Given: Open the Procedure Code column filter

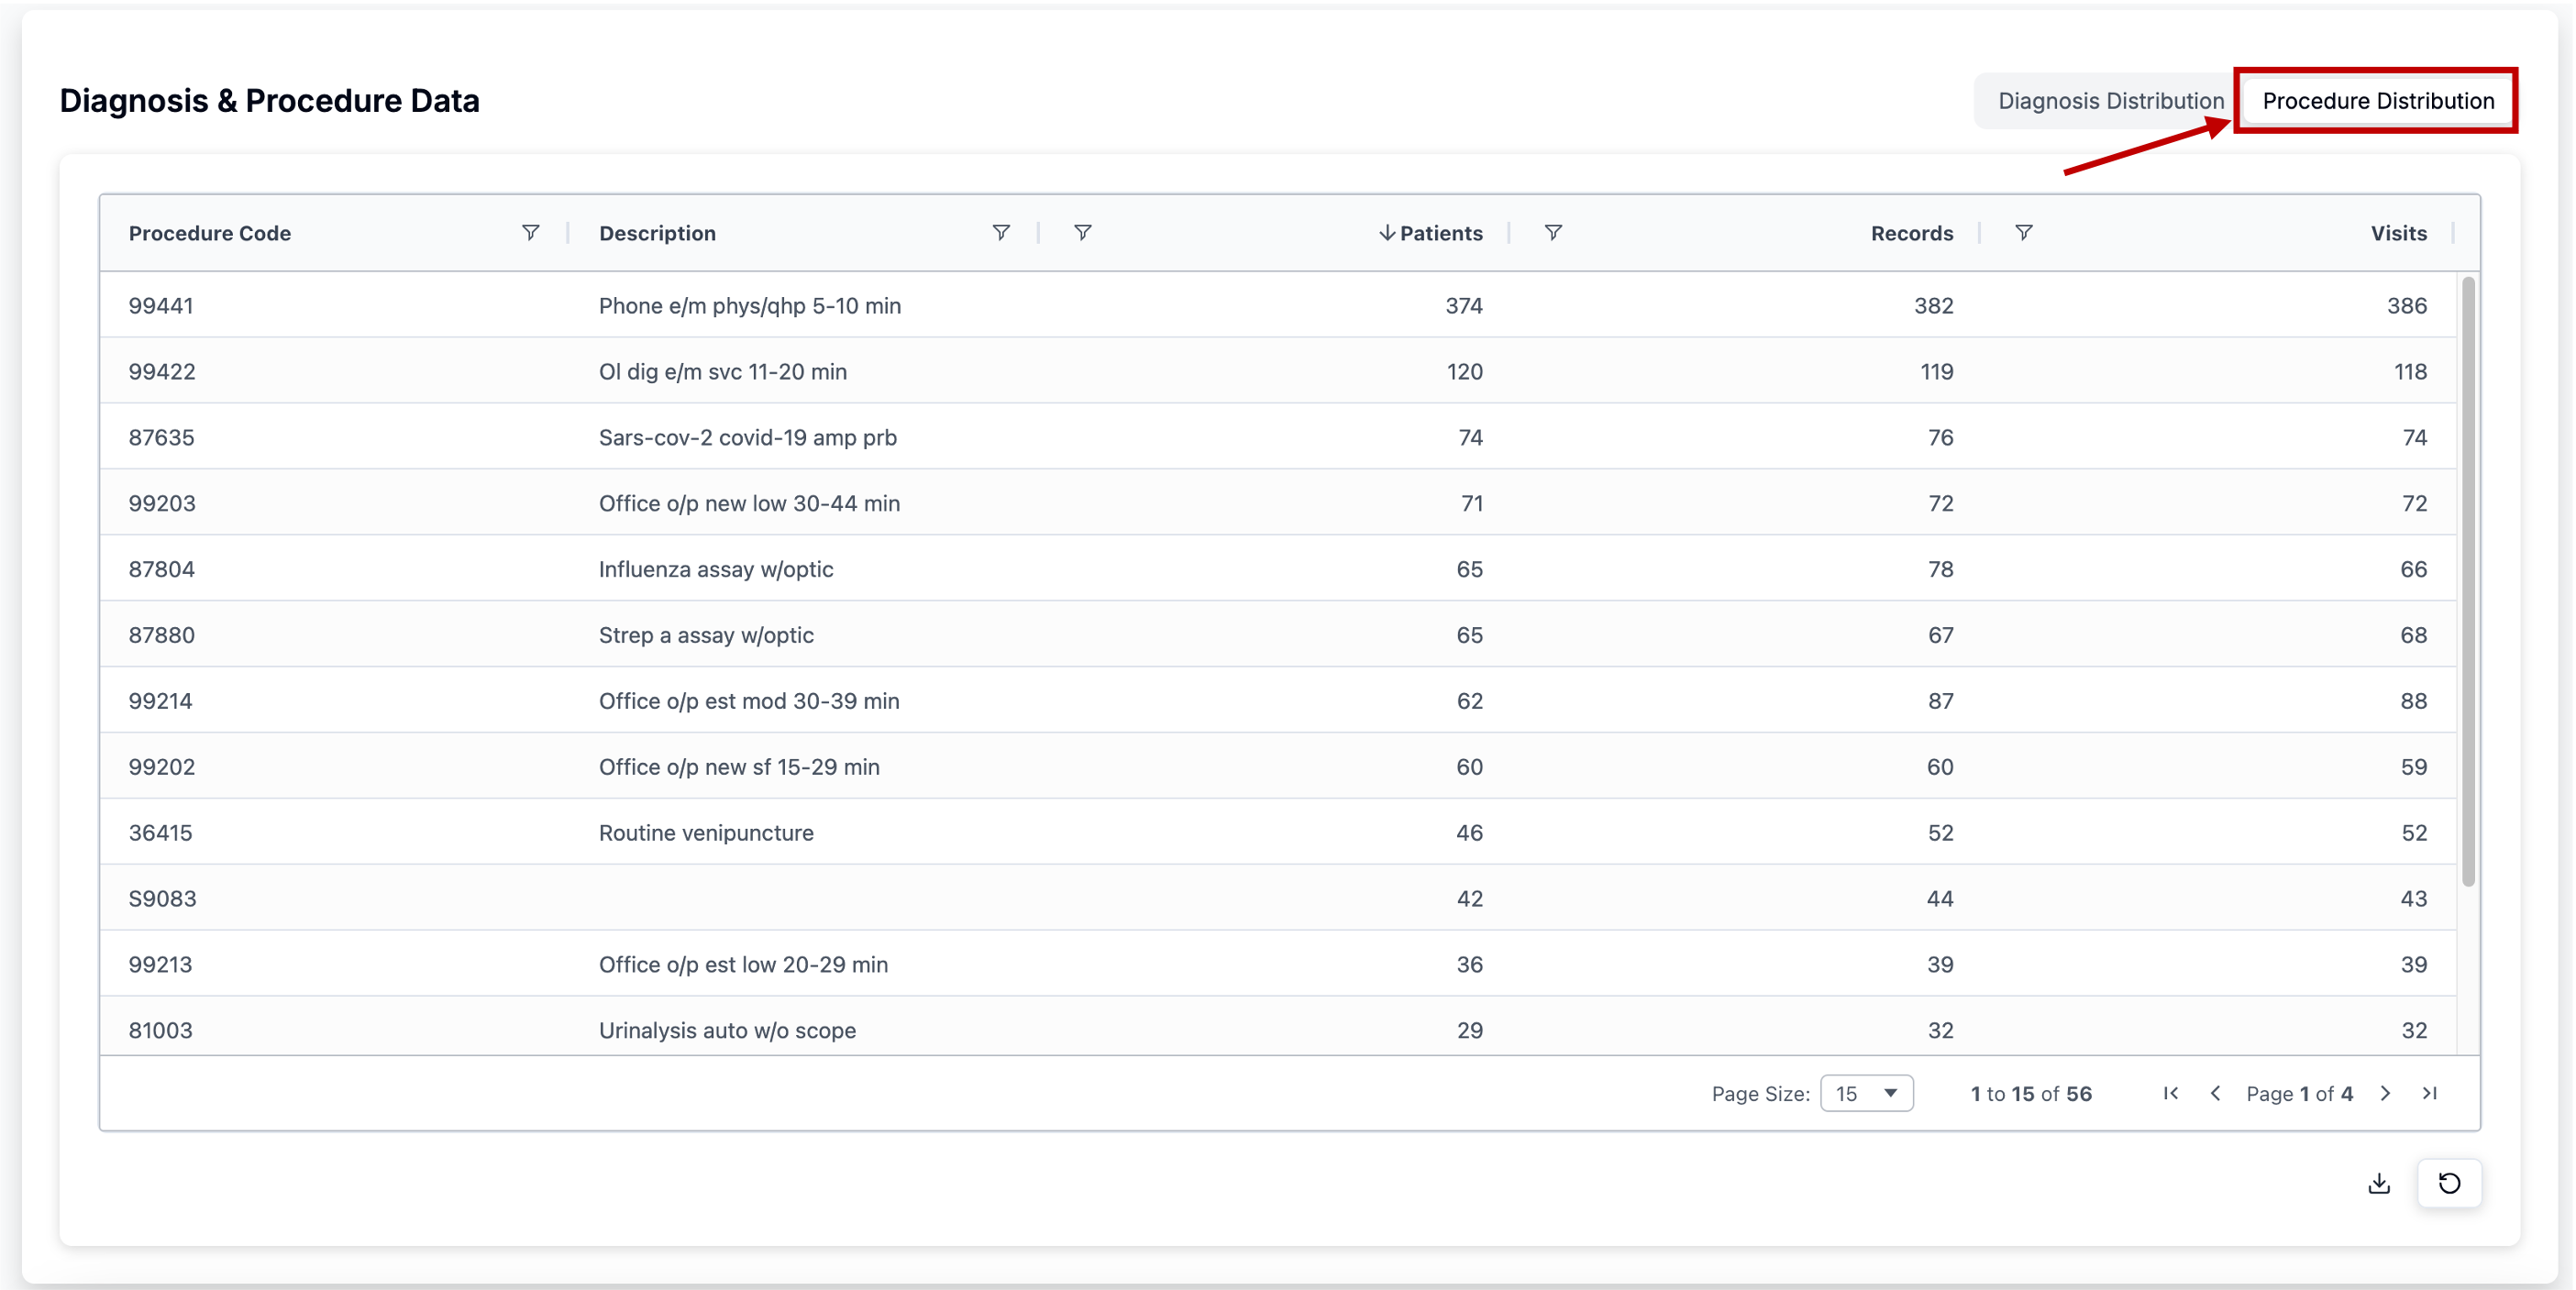Looking at the screenshot, I should 531,233.
